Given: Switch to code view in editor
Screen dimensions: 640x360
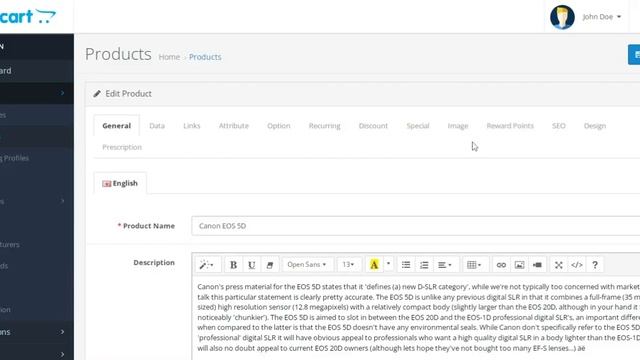Looking at the screenshot, I should click(x=577, y=265).
